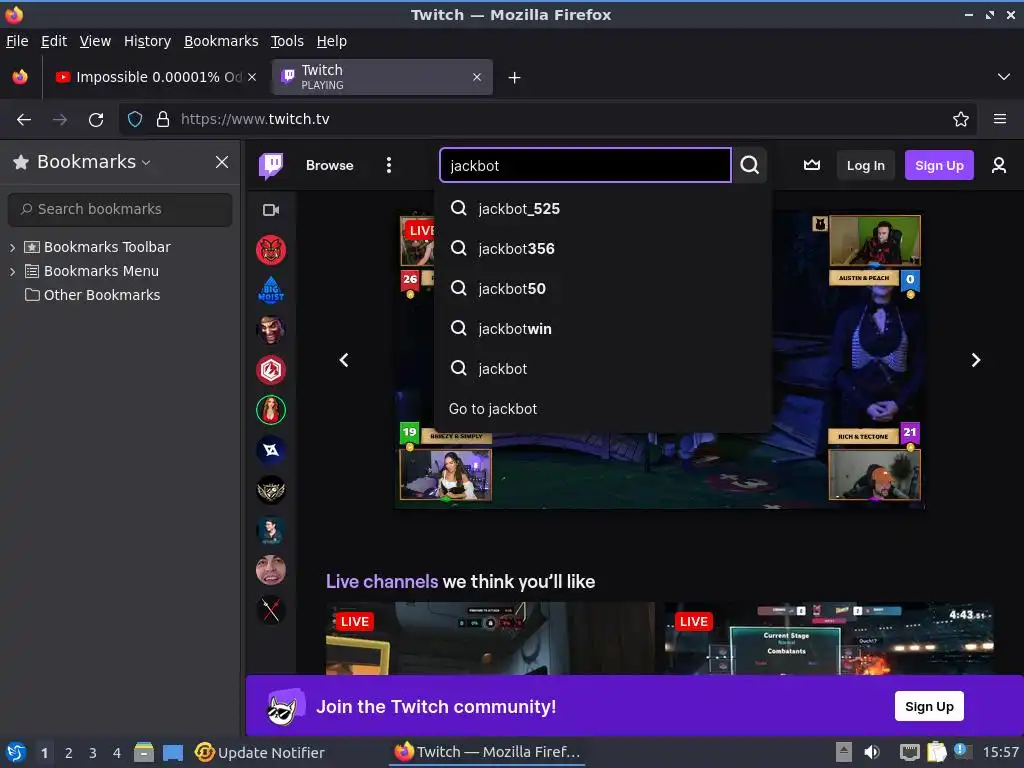Open the taskbar file manager icon
The image size is (1024, 768).
click(144, 753)
